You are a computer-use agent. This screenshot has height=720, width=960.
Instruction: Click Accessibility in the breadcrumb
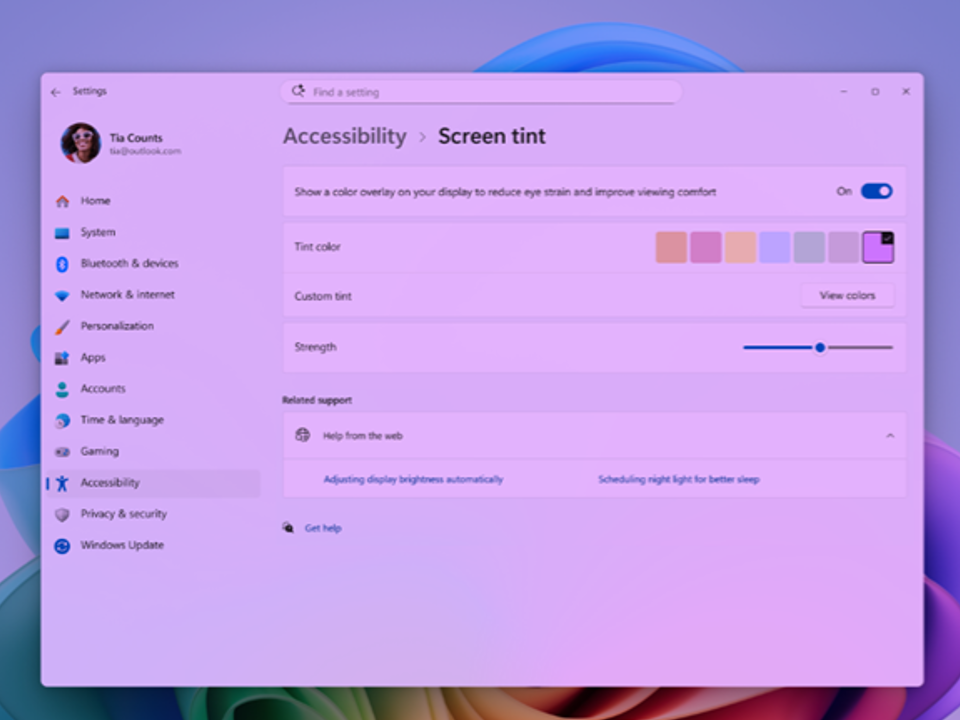pos(345,136)
